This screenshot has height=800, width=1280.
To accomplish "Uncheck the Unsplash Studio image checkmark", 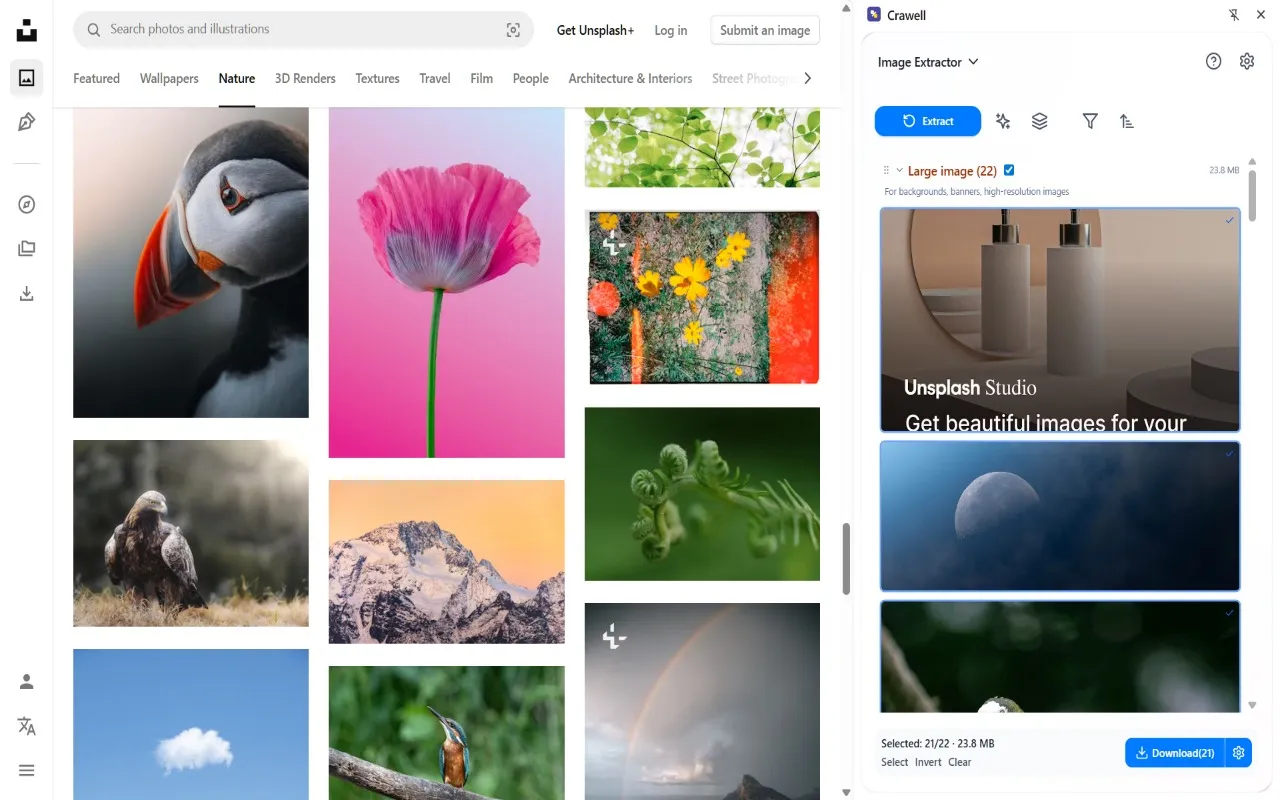I will coord(1230,220).
